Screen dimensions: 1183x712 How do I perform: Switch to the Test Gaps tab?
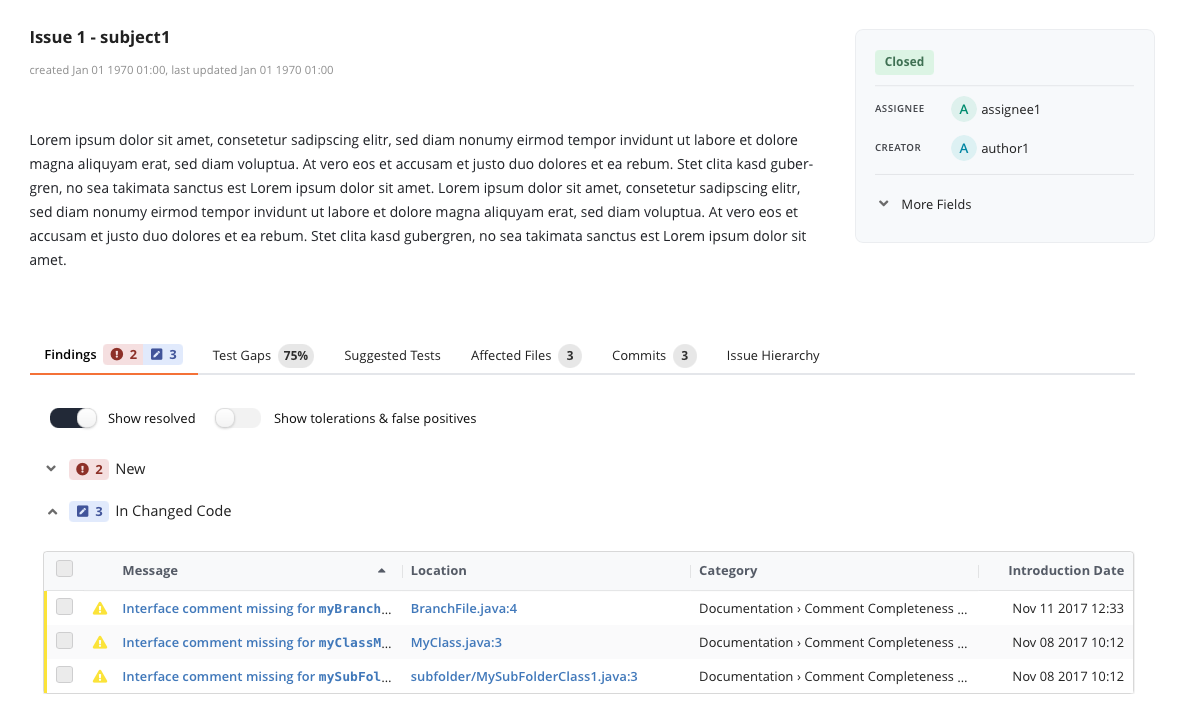(242, 355)
